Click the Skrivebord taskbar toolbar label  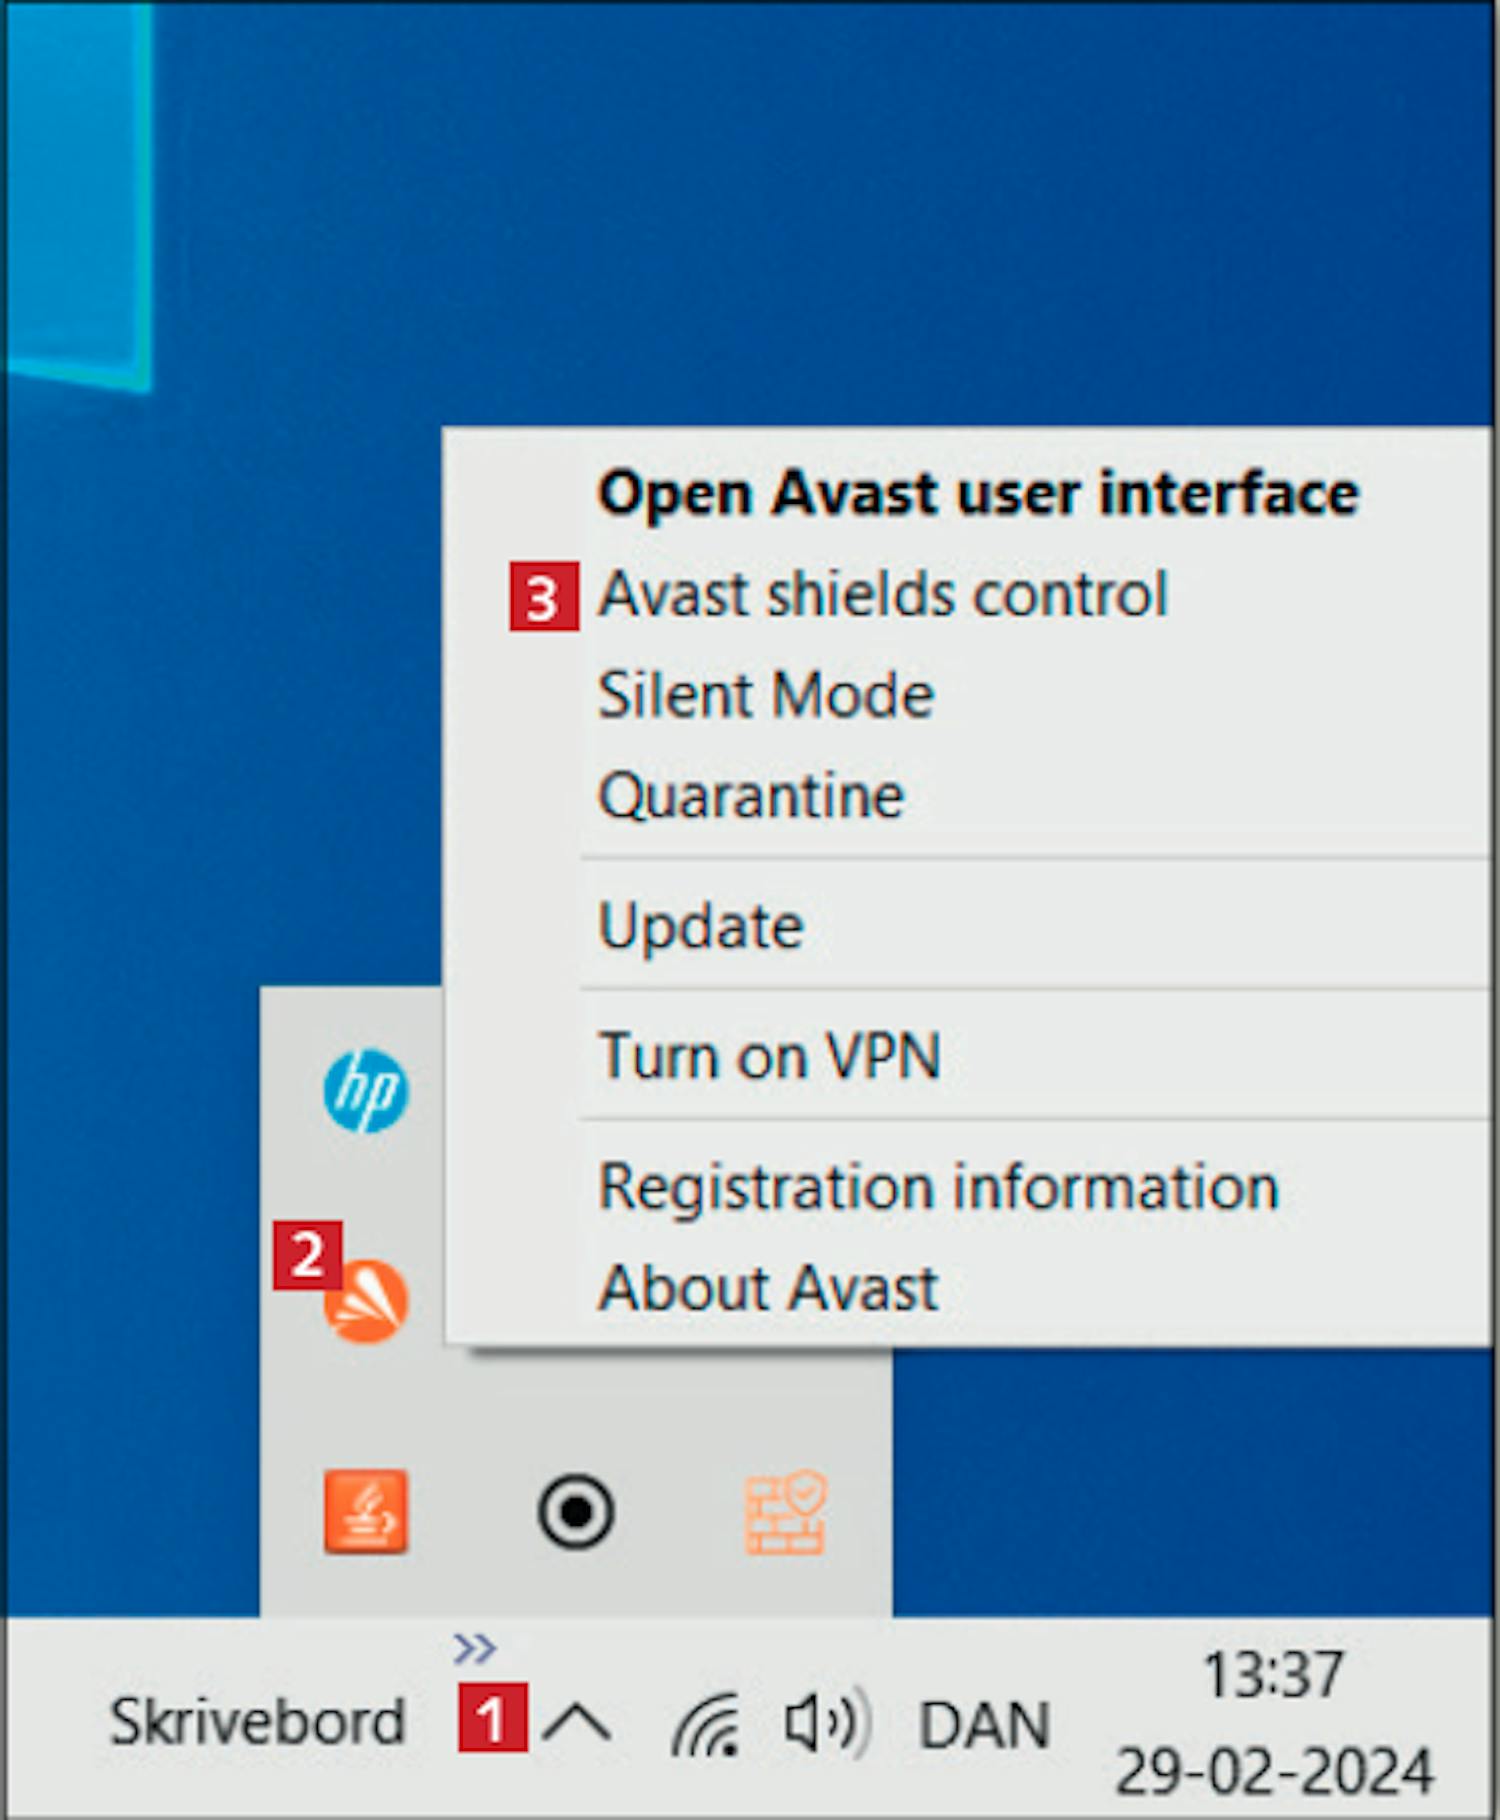pyautogui.click(x=257, y=1722)
